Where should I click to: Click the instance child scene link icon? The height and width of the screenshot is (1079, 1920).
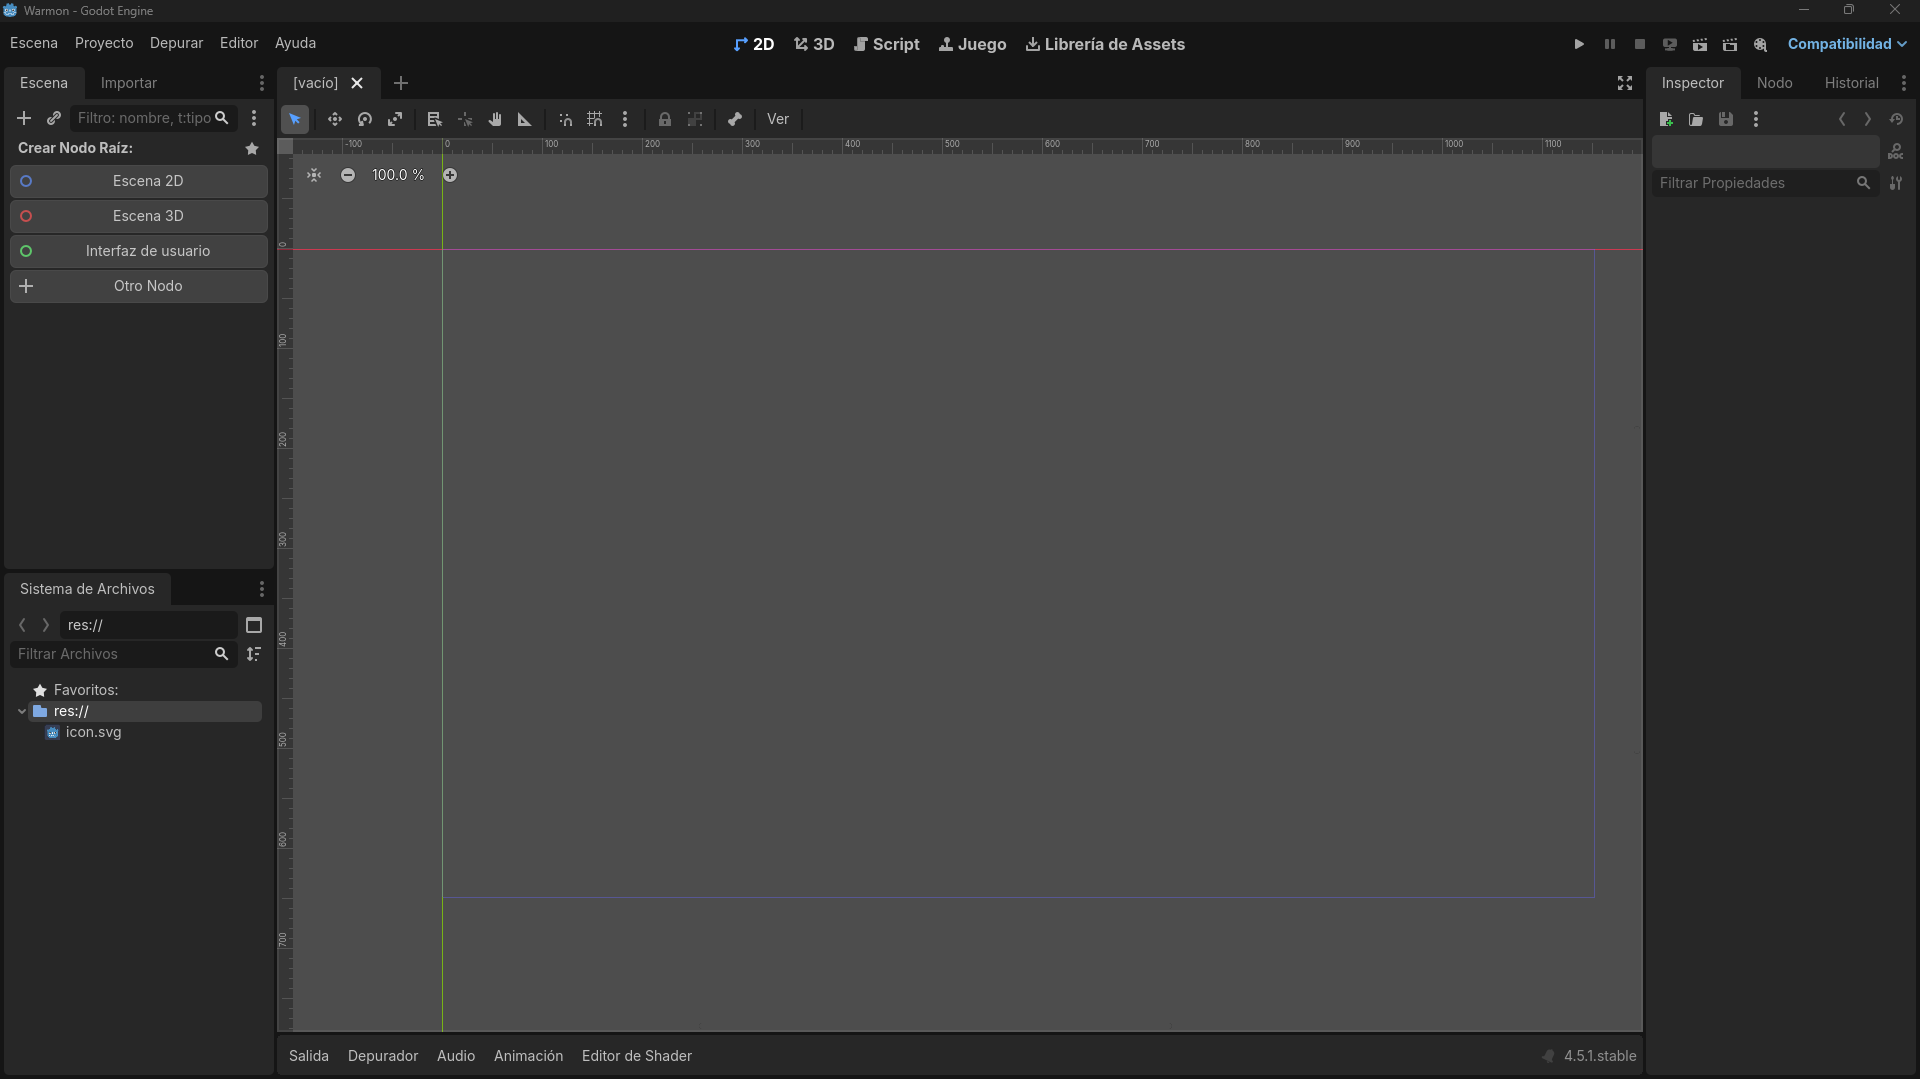pyautogui.click(x=54, y=118)
